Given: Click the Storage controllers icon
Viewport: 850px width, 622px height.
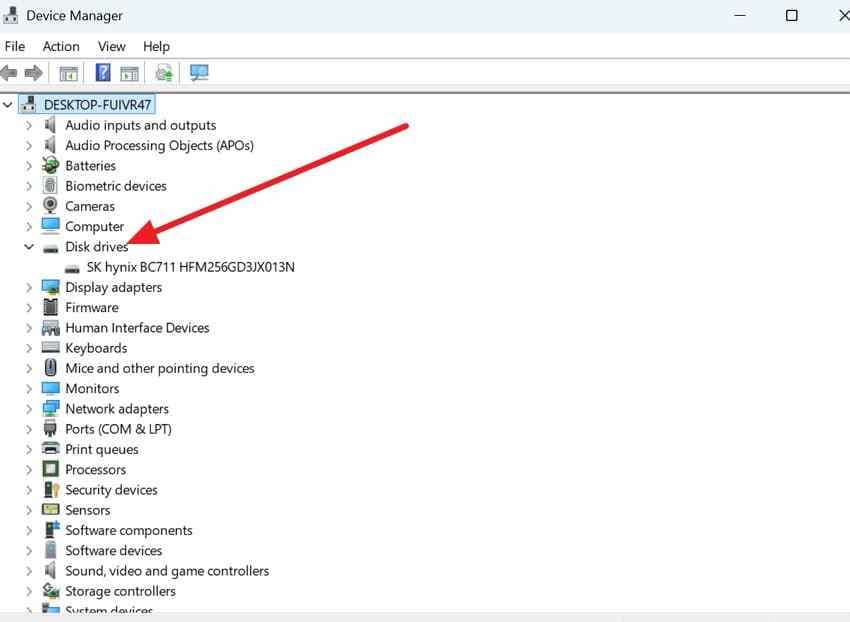Looking at the screenshot, I should tap(50, 591).
